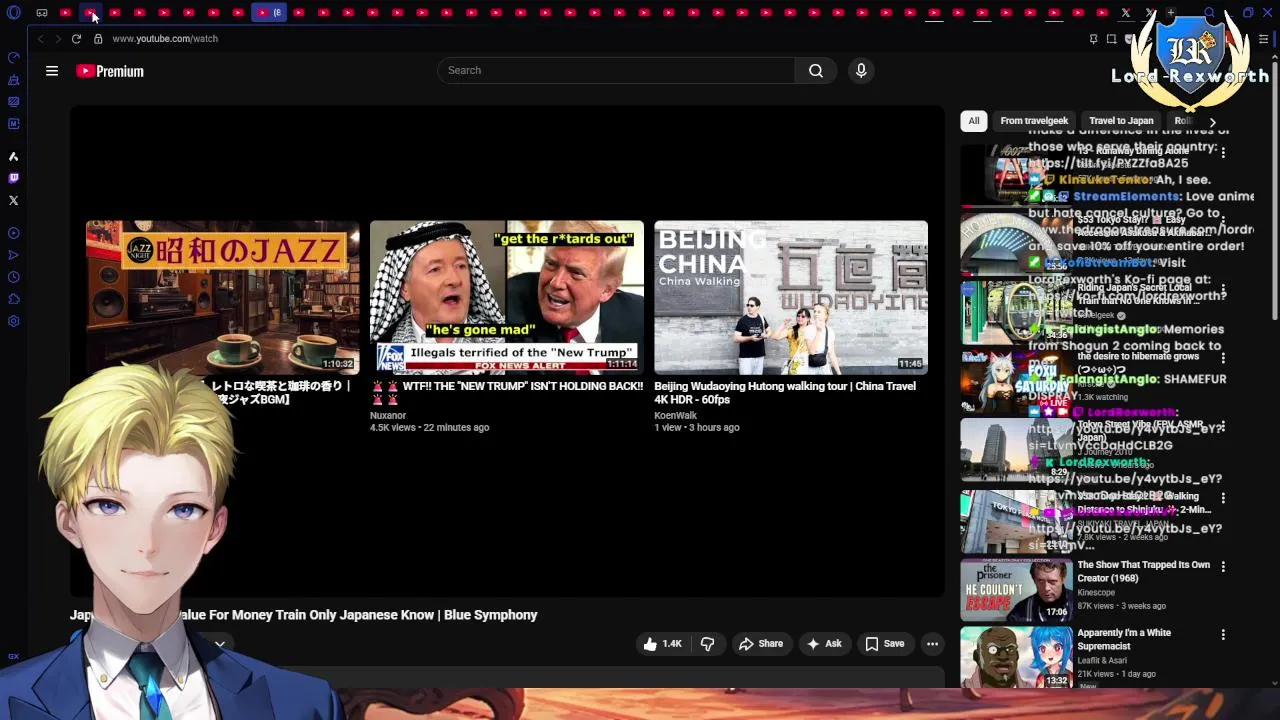Screen dimensions: 1280x720
Task: Click the Ask button
Action: (824, 644)
